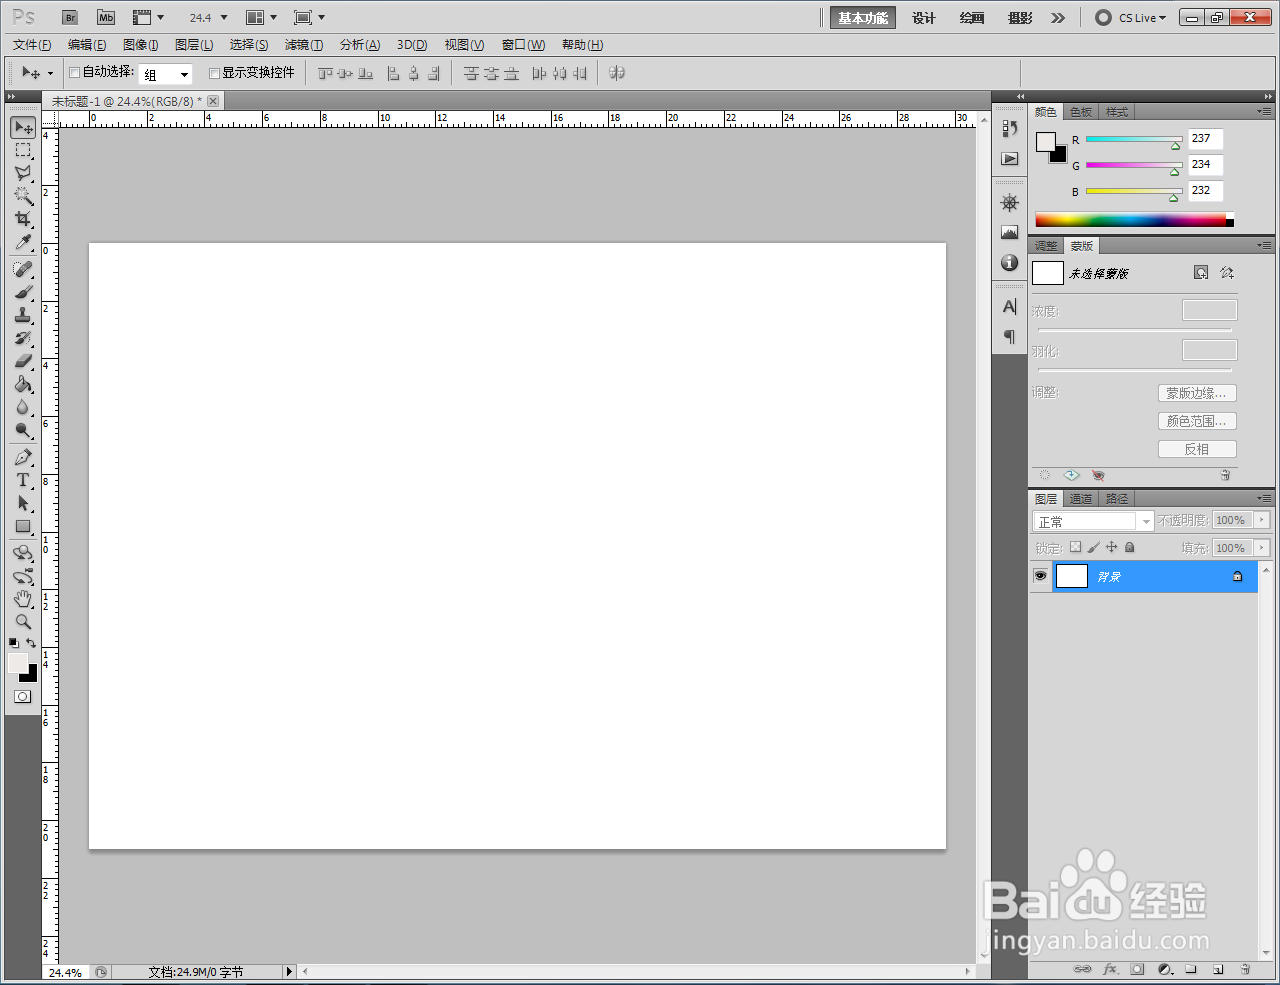Select the Paint Bucket tool
Screen dimensions: 1280x985
point(23,385)
